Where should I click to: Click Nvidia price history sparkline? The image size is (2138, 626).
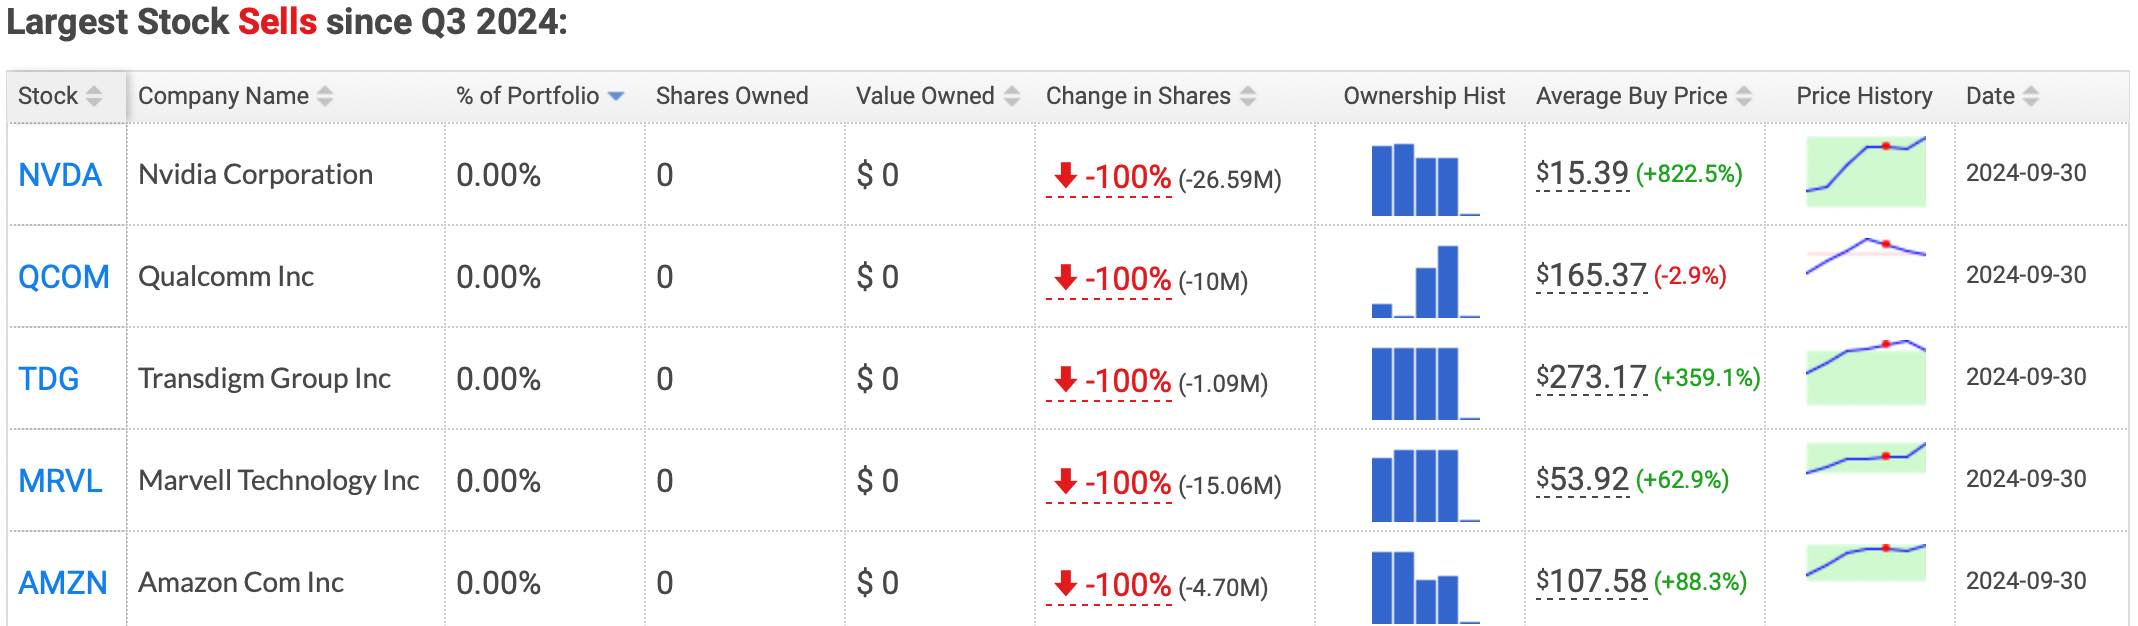1865,172
